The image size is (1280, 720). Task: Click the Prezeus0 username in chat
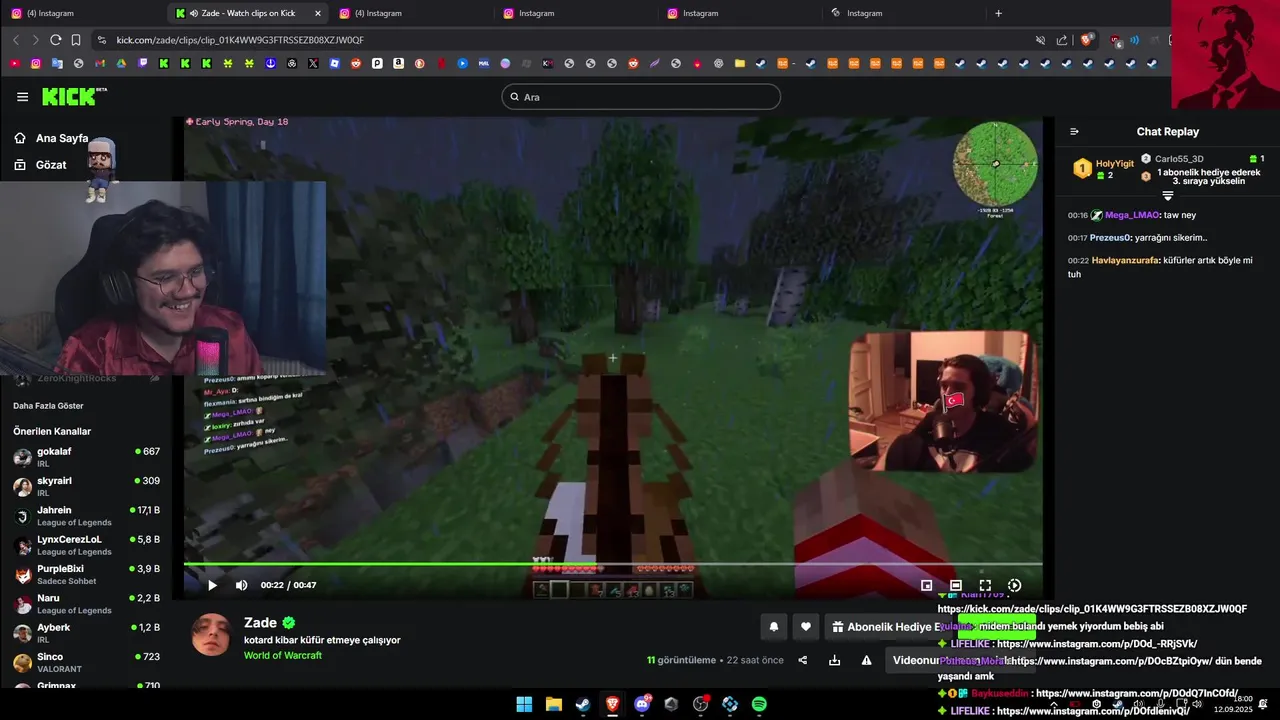(1110, 238)
